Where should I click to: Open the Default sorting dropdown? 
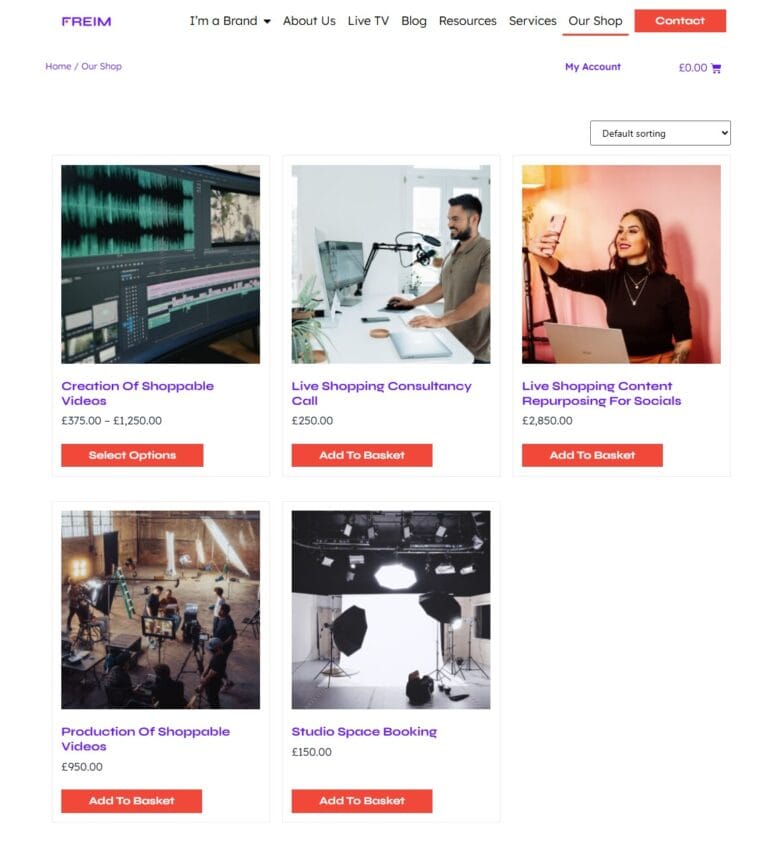click(x=660, y=133)
